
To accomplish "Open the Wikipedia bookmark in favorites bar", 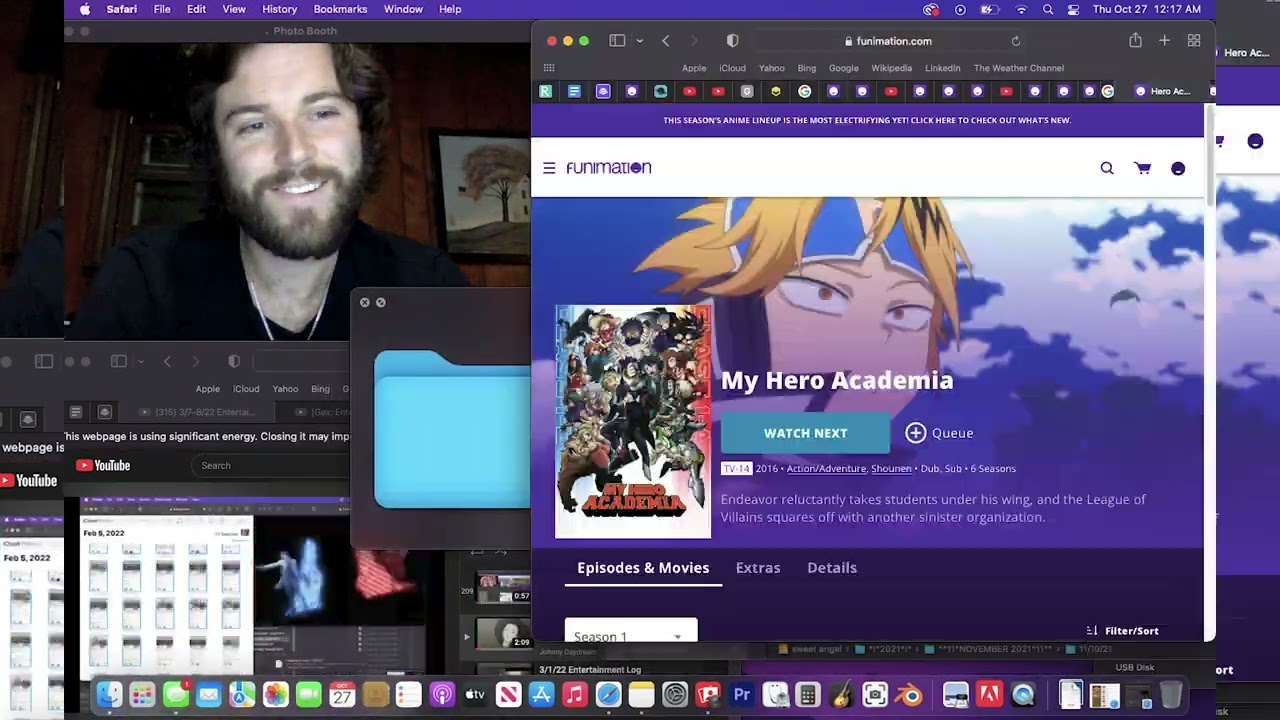I will point(892,68).
